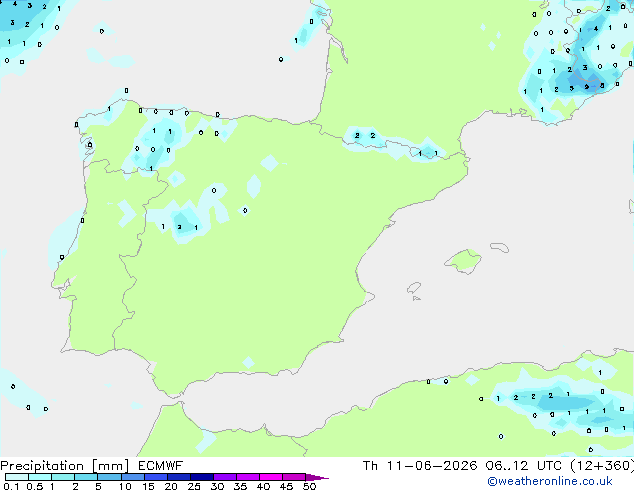Click the '0.1' legend scale label
634x490 pixels.
11,486
